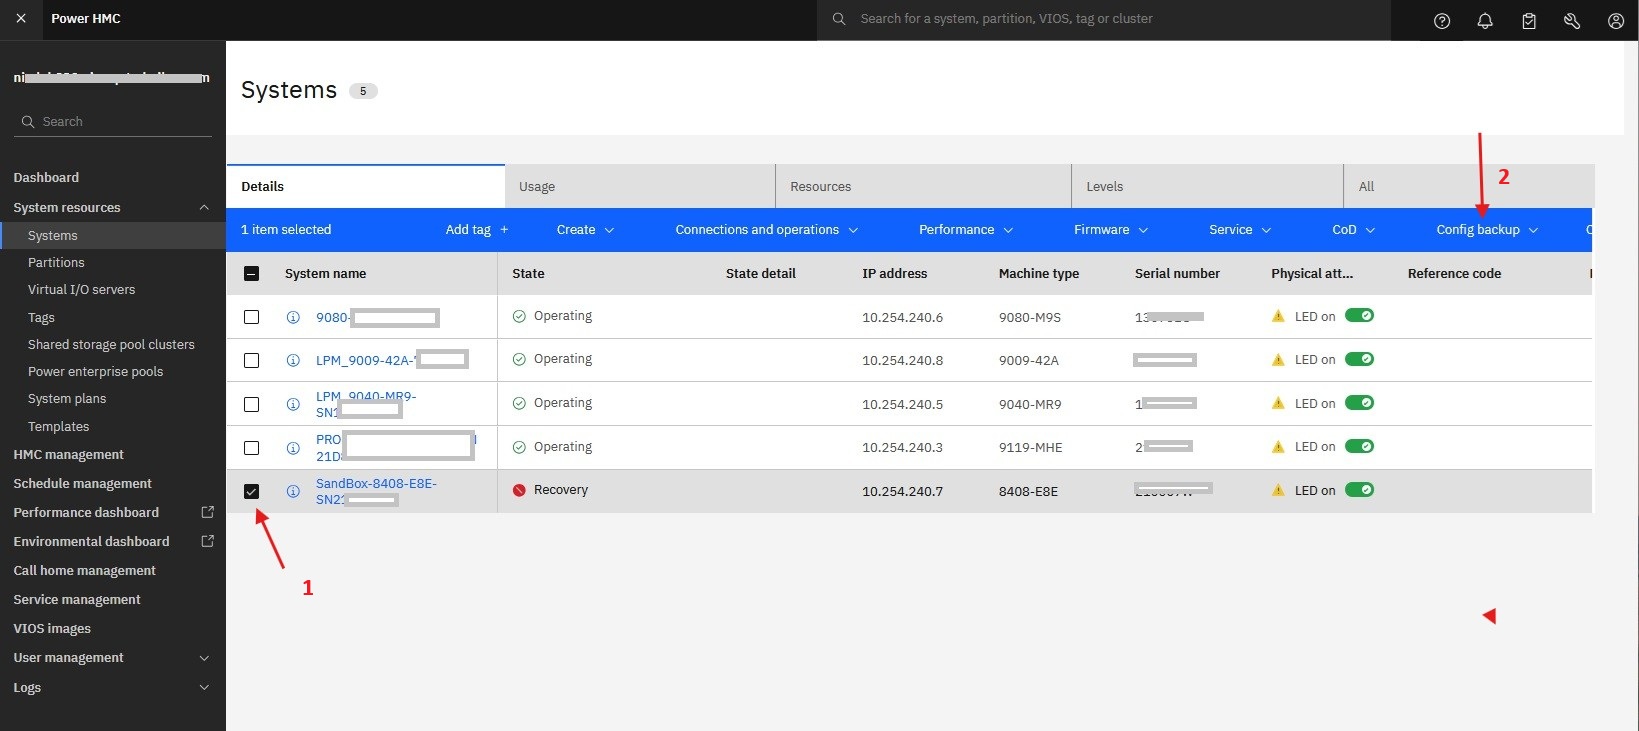Screen dimensions: 1639x731
Task: Sort by the System name column header
Action: [x=326, y=273]
